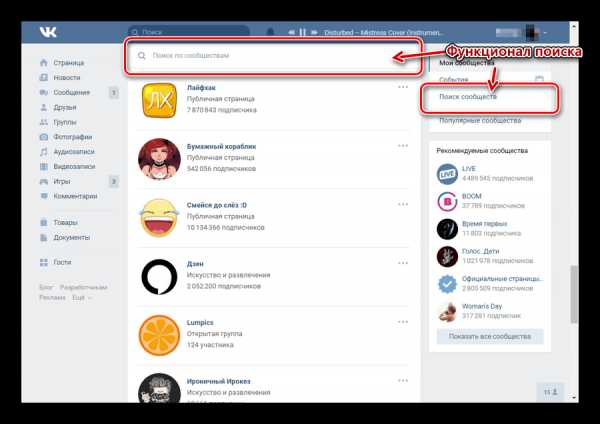Open the Бумажный кораблик link
600x424 pixels.
pyautogui.click(x=221, y=147)
